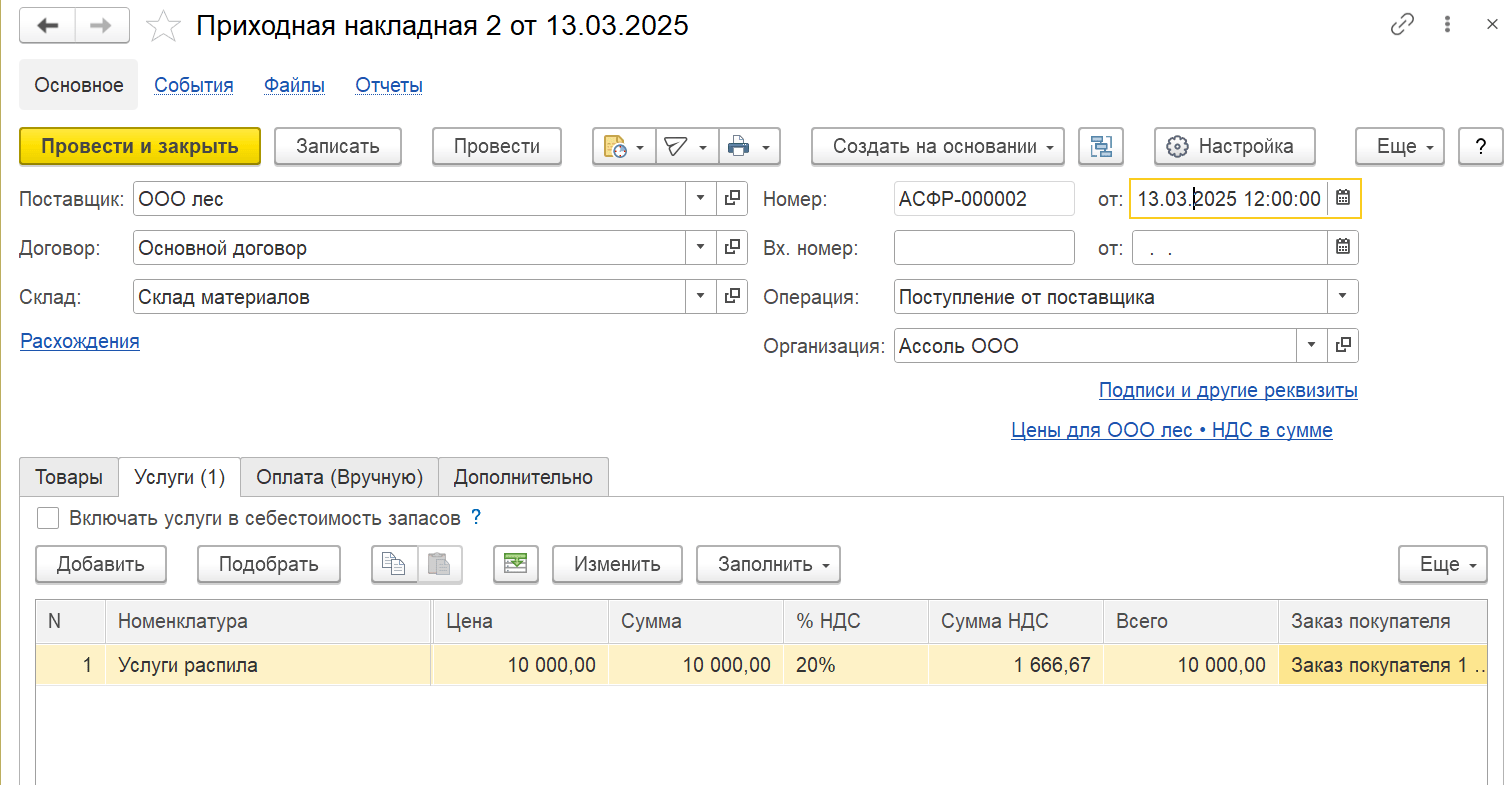Copy selected rows with copy icon
Screen dimensions: 1509x785
394,564
